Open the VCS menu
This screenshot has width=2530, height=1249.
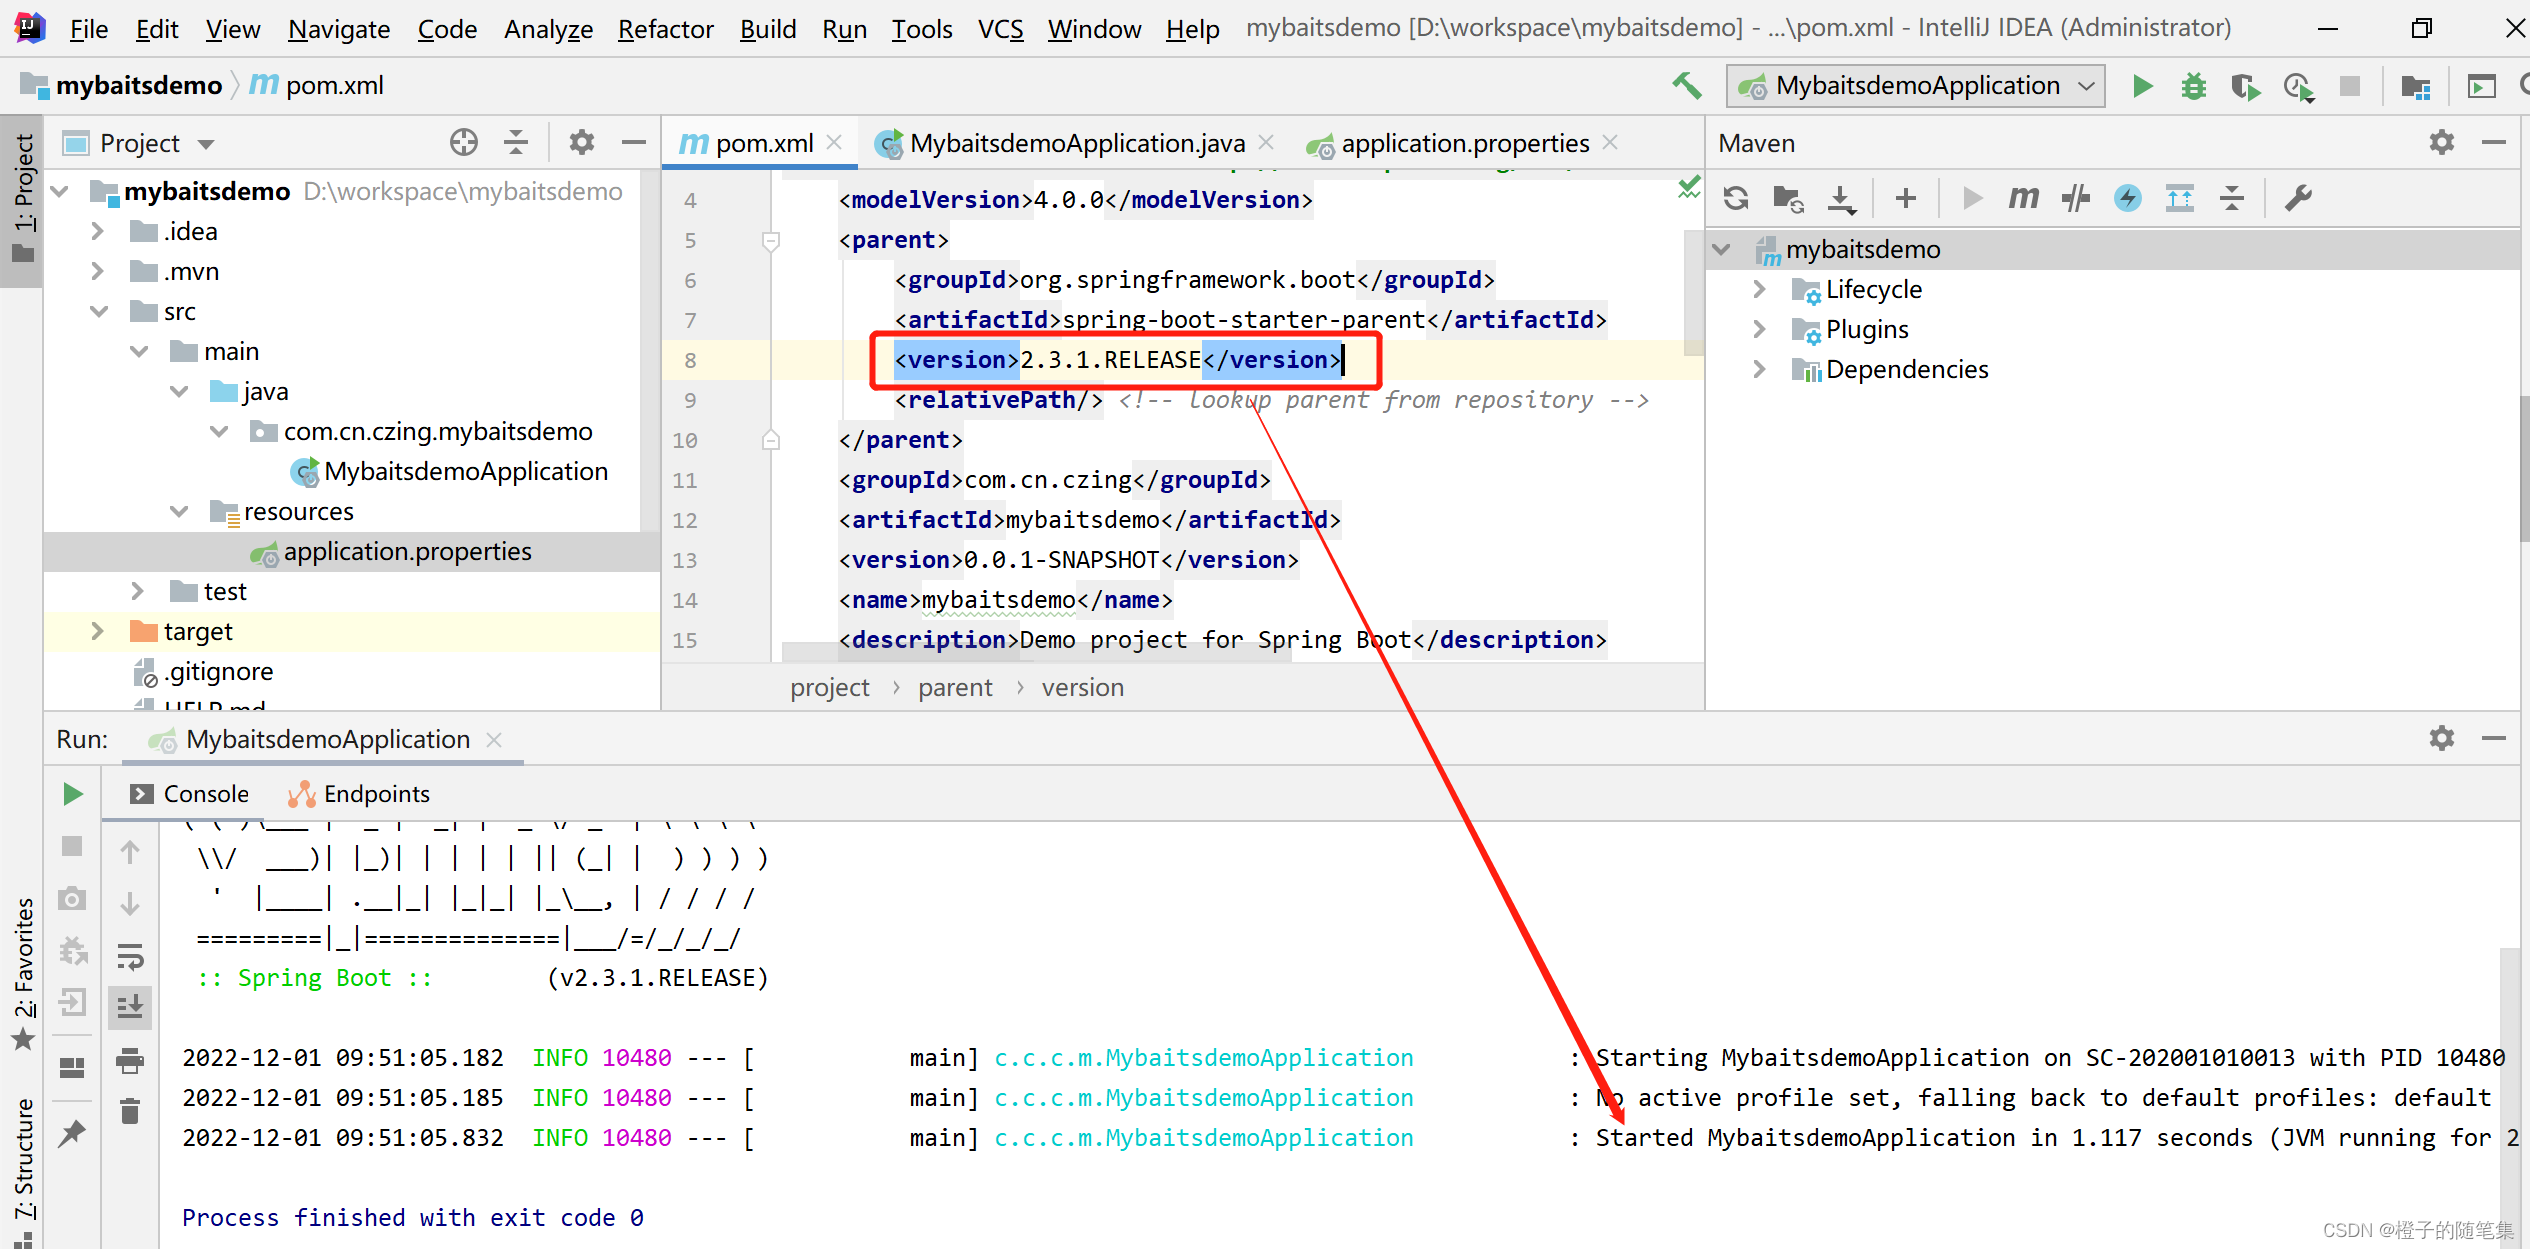(x=1000, y=29)
